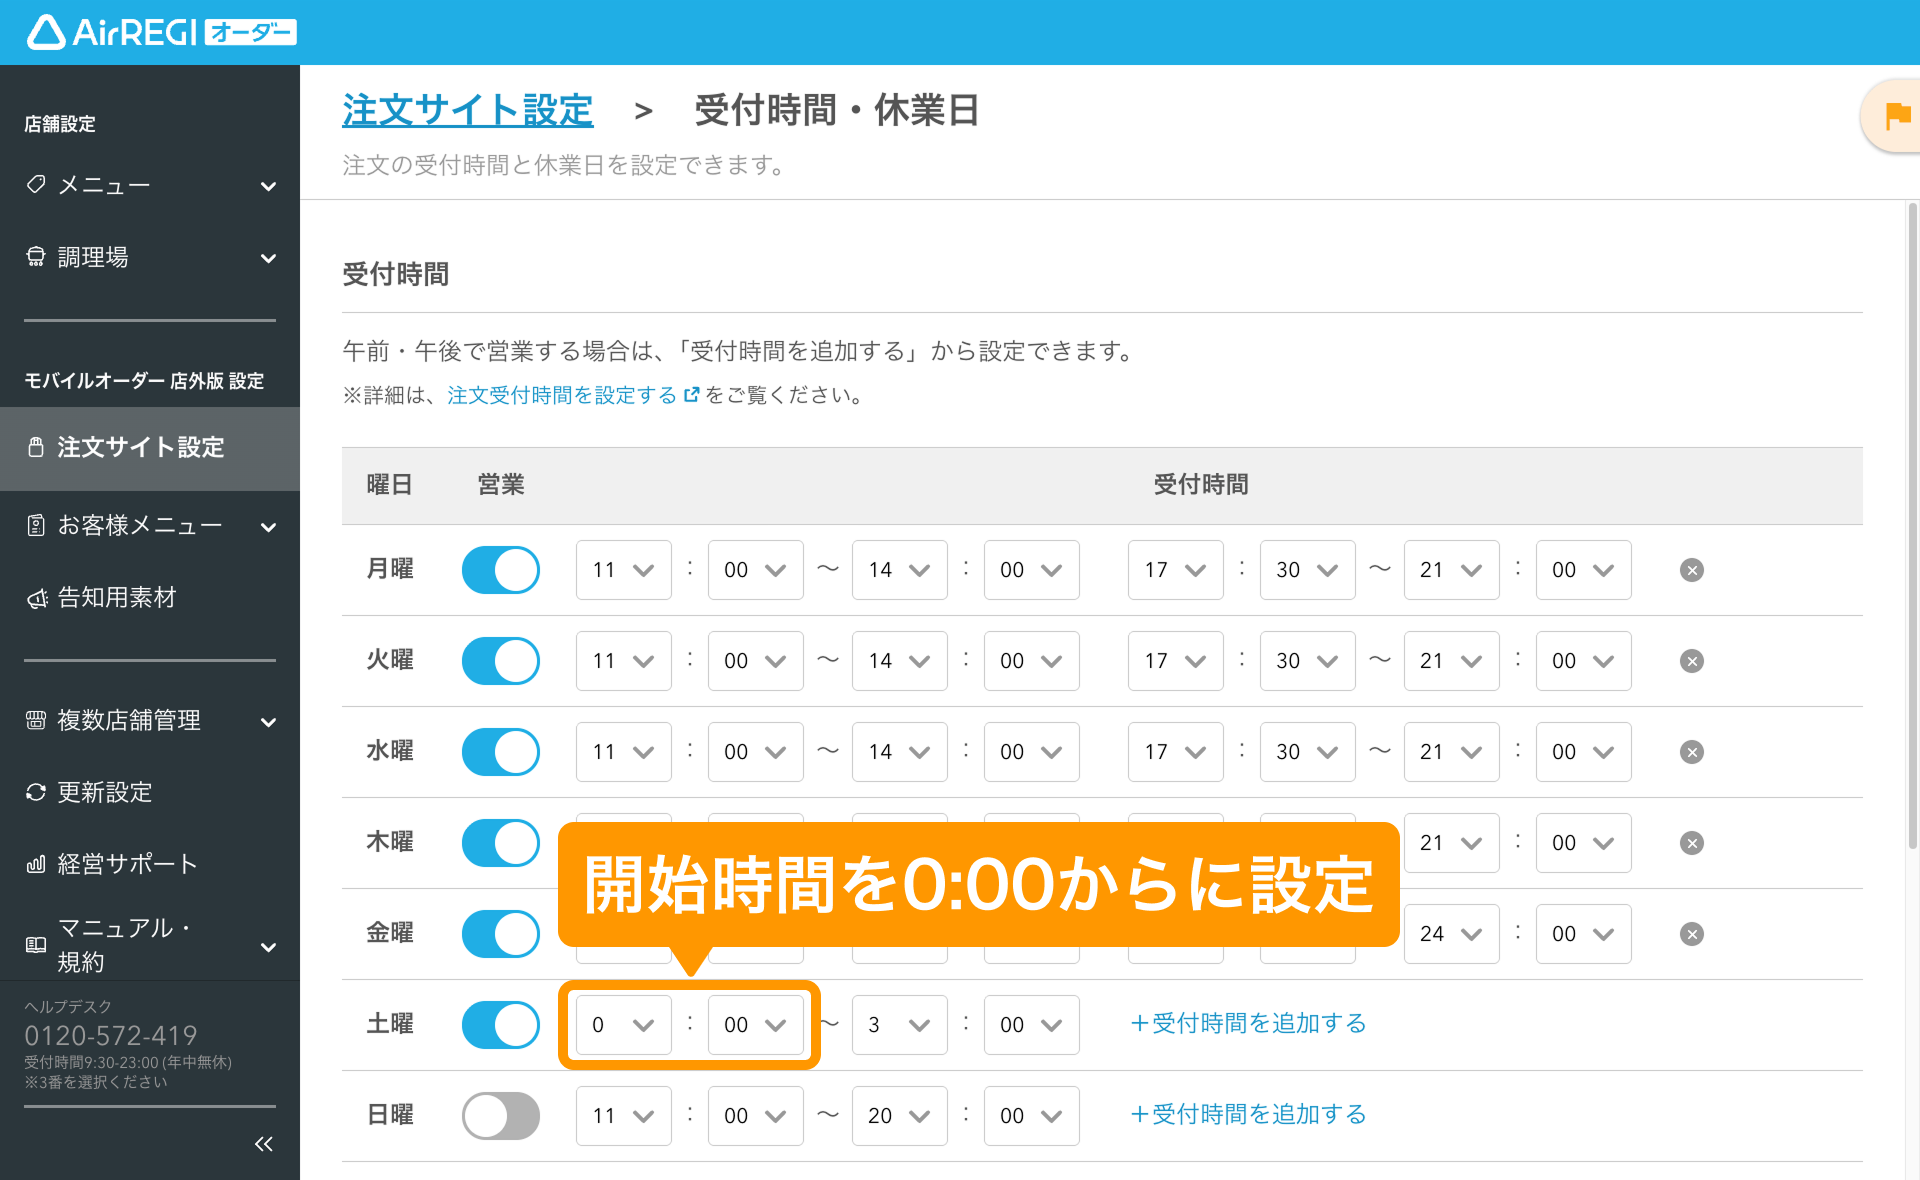Open 火曜 second start hour dropdown showing 17

pyautogui.click(x=1175, y=661)
